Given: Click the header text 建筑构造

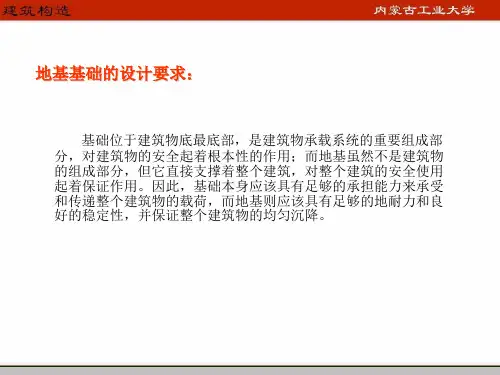Looking at the screenshot, I should pyautogui.click(x=36, y=10).
